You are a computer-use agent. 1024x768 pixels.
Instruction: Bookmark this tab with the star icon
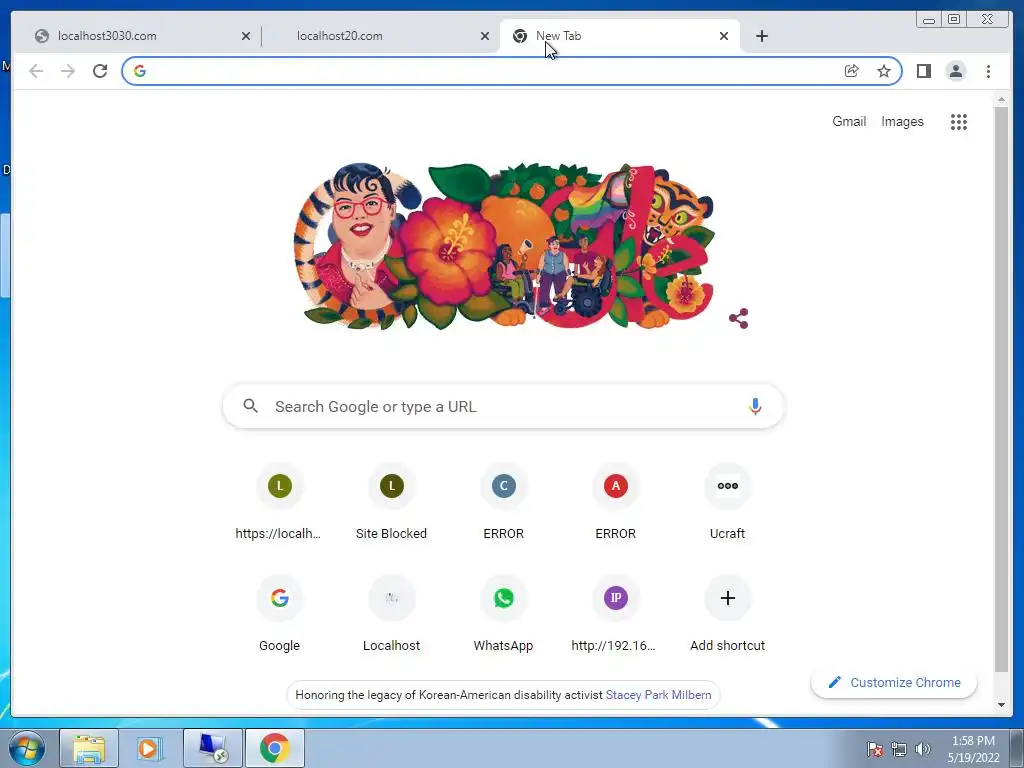click(x=884, y=71)
